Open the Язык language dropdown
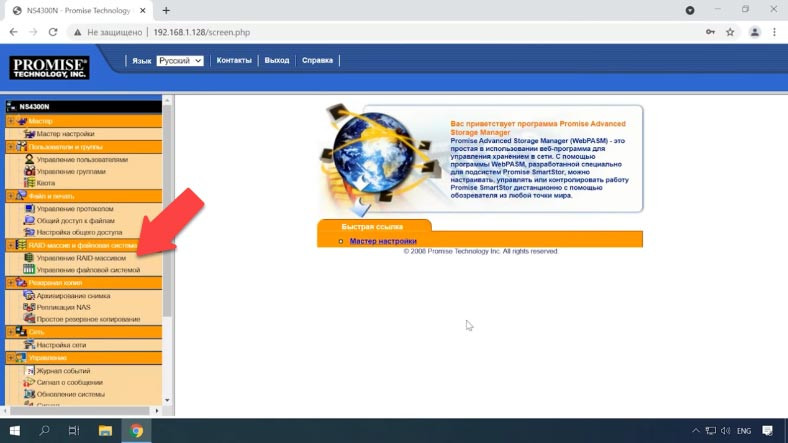 pos(180,60)
